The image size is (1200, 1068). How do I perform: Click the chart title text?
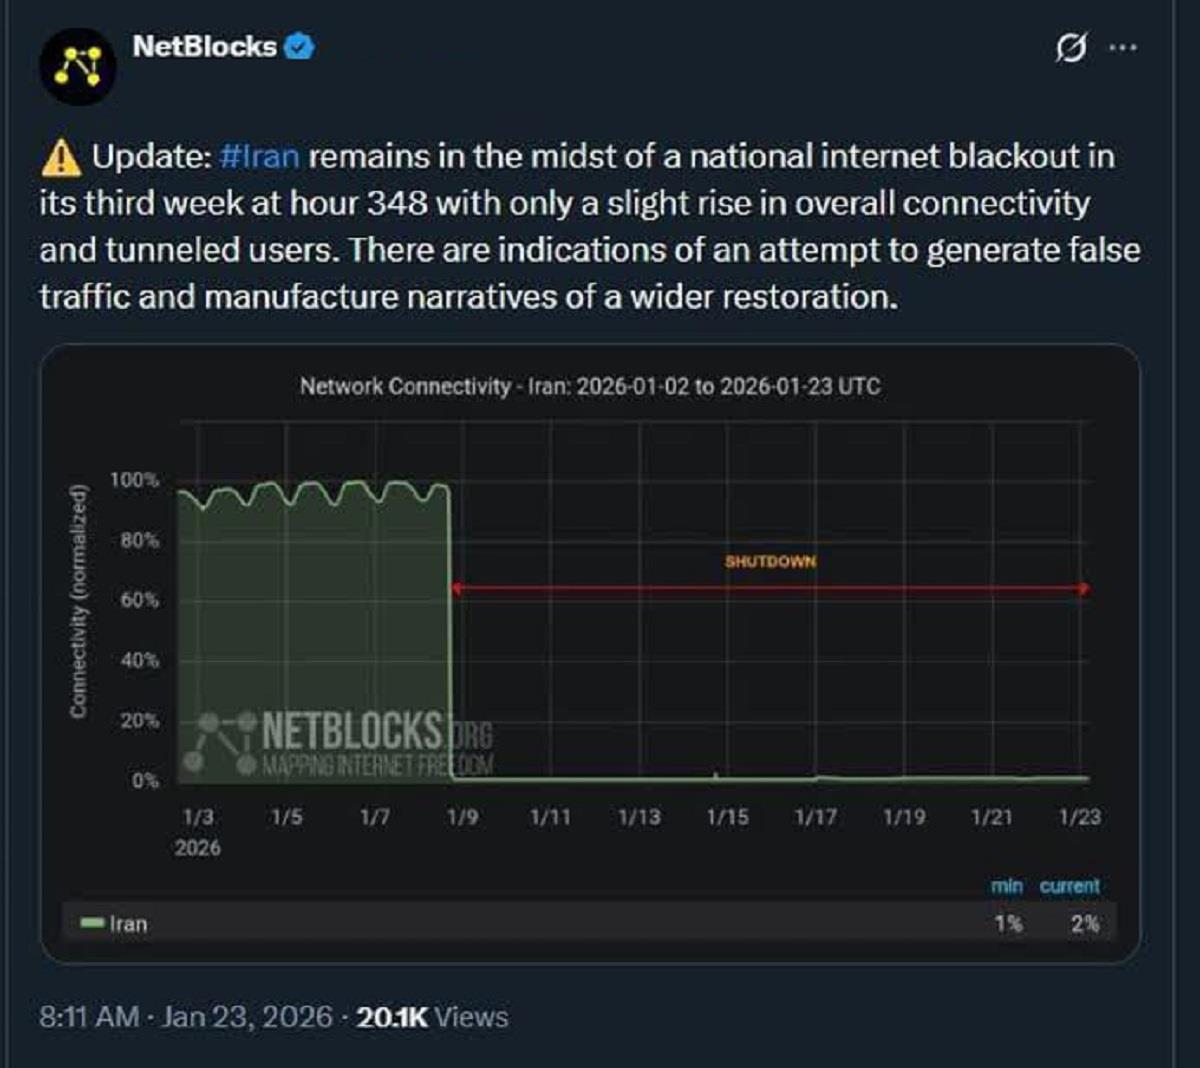tap(590, 386)
